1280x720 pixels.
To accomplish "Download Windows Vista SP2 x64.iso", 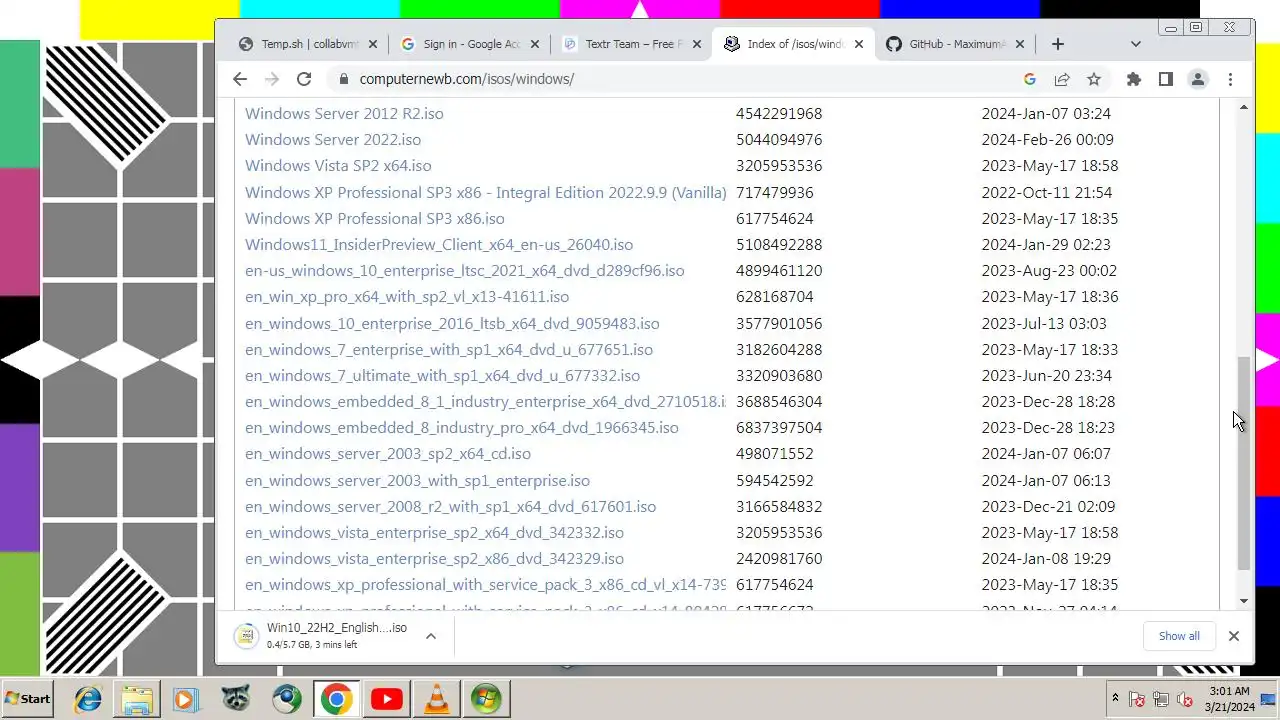I will pos(338,165).
